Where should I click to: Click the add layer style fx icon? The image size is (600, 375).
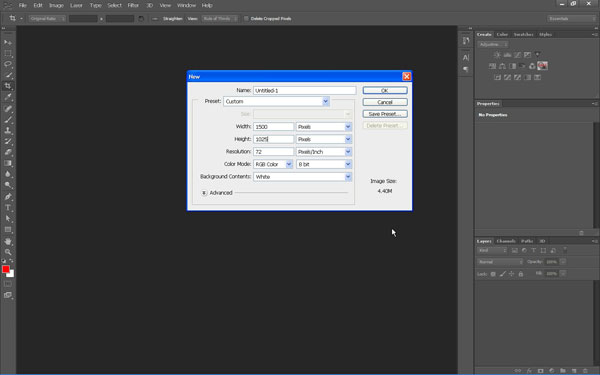(x=529, y=371)
